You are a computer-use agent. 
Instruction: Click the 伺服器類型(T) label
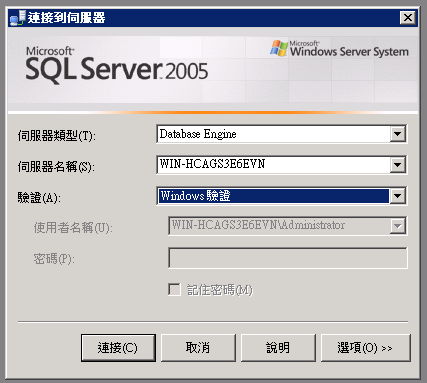coord(56,136)
